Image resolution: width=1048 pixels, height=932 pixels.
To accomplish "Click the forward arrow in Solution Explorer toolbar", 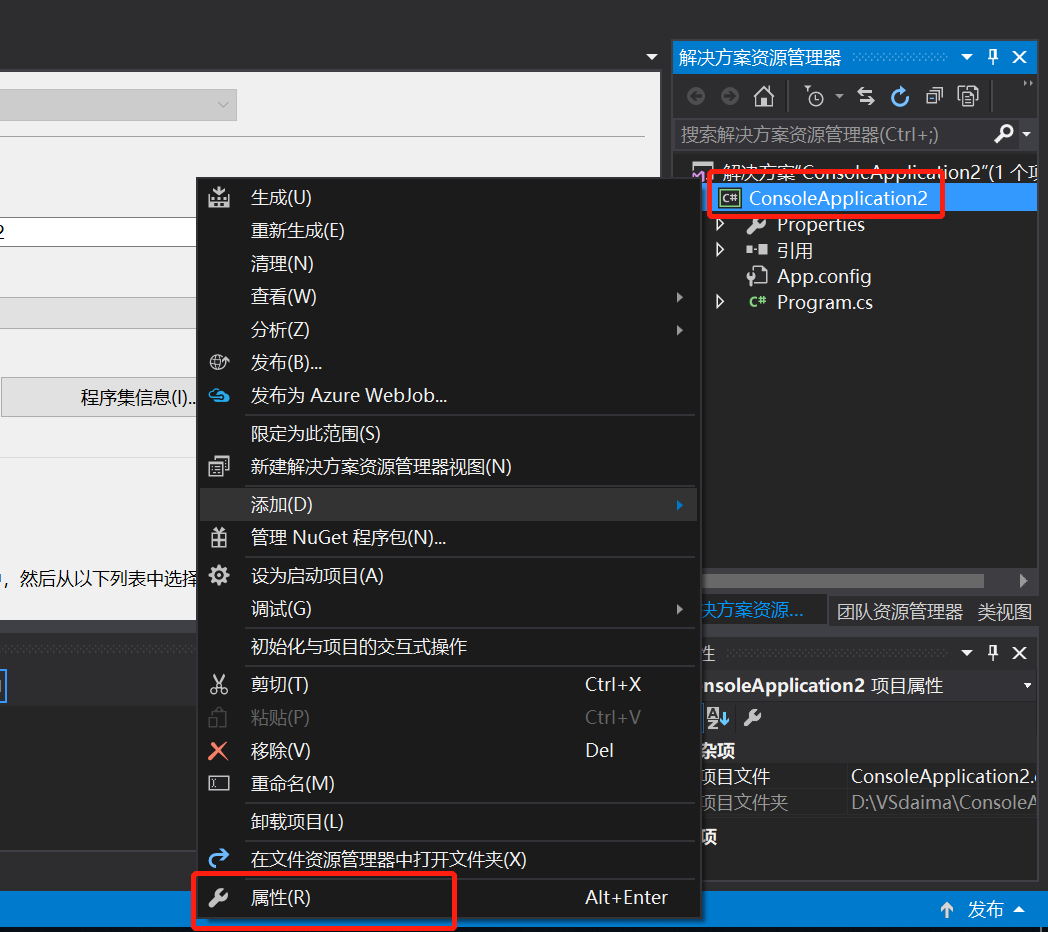I will click(730, 96).
